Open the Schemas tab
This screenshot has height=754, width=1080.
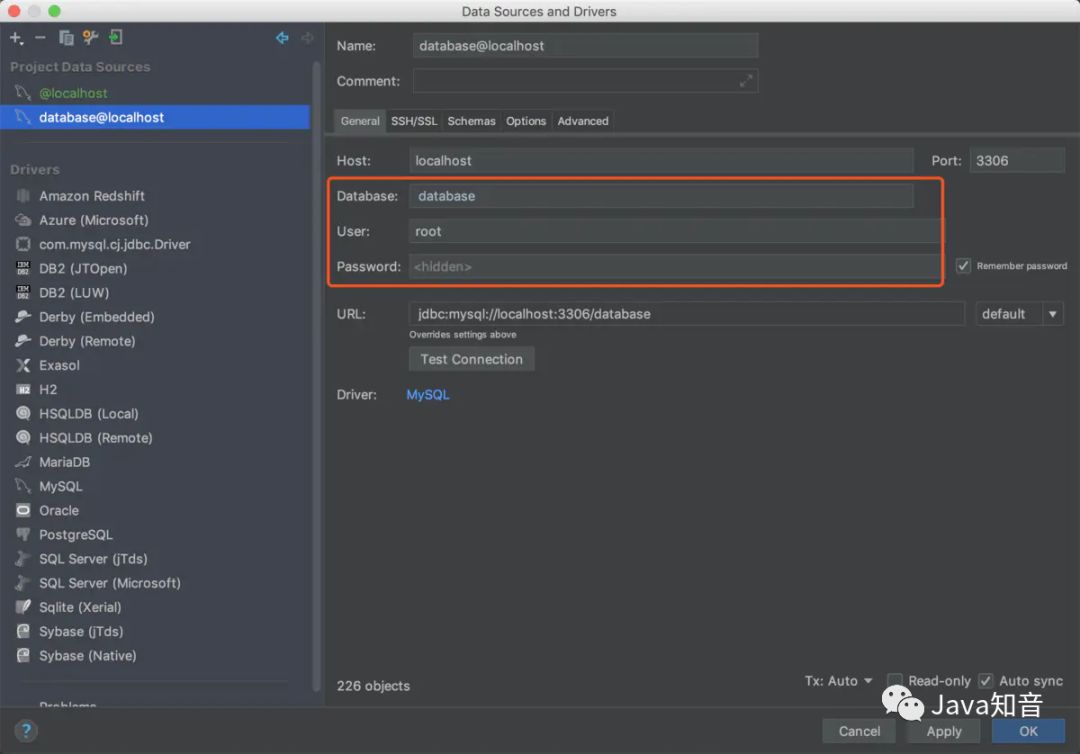pyautogui.click(x=471, y=120)
